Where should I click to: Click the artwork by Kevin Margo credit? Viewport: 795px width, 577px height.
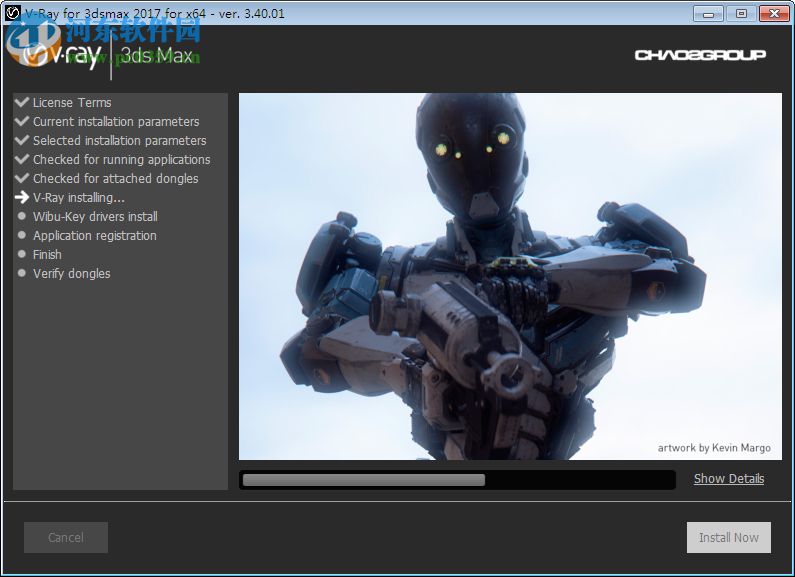point(714,448)
